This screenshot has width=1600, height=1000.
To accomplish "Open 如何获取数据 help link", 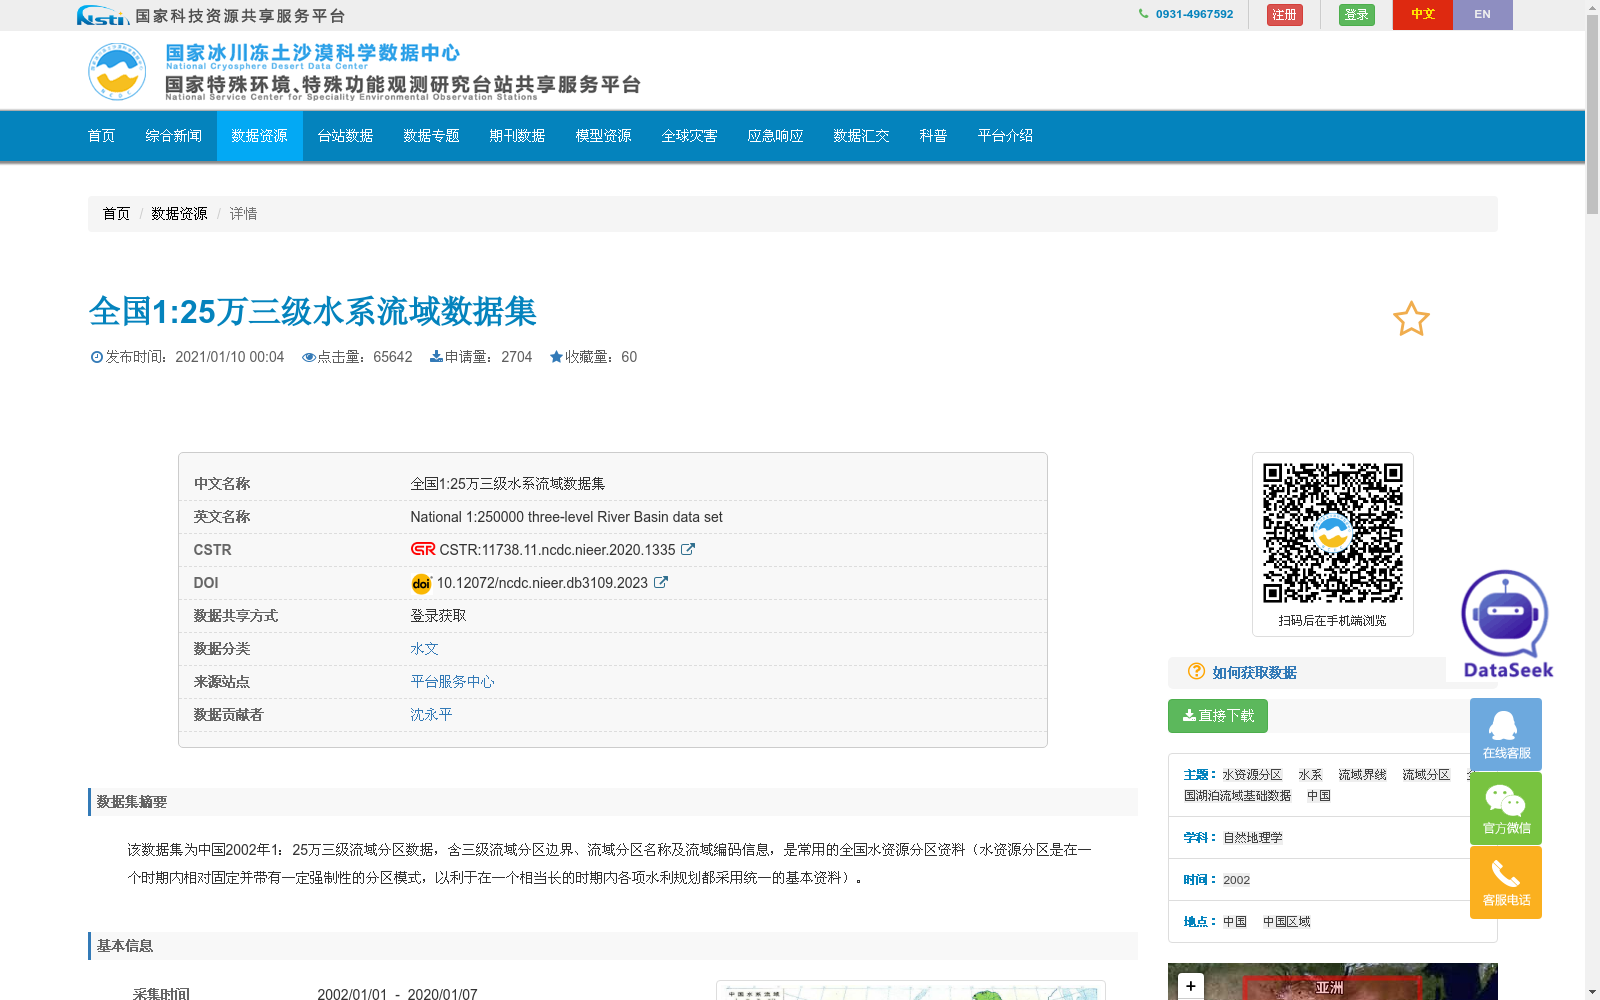I will point(1255,672).
